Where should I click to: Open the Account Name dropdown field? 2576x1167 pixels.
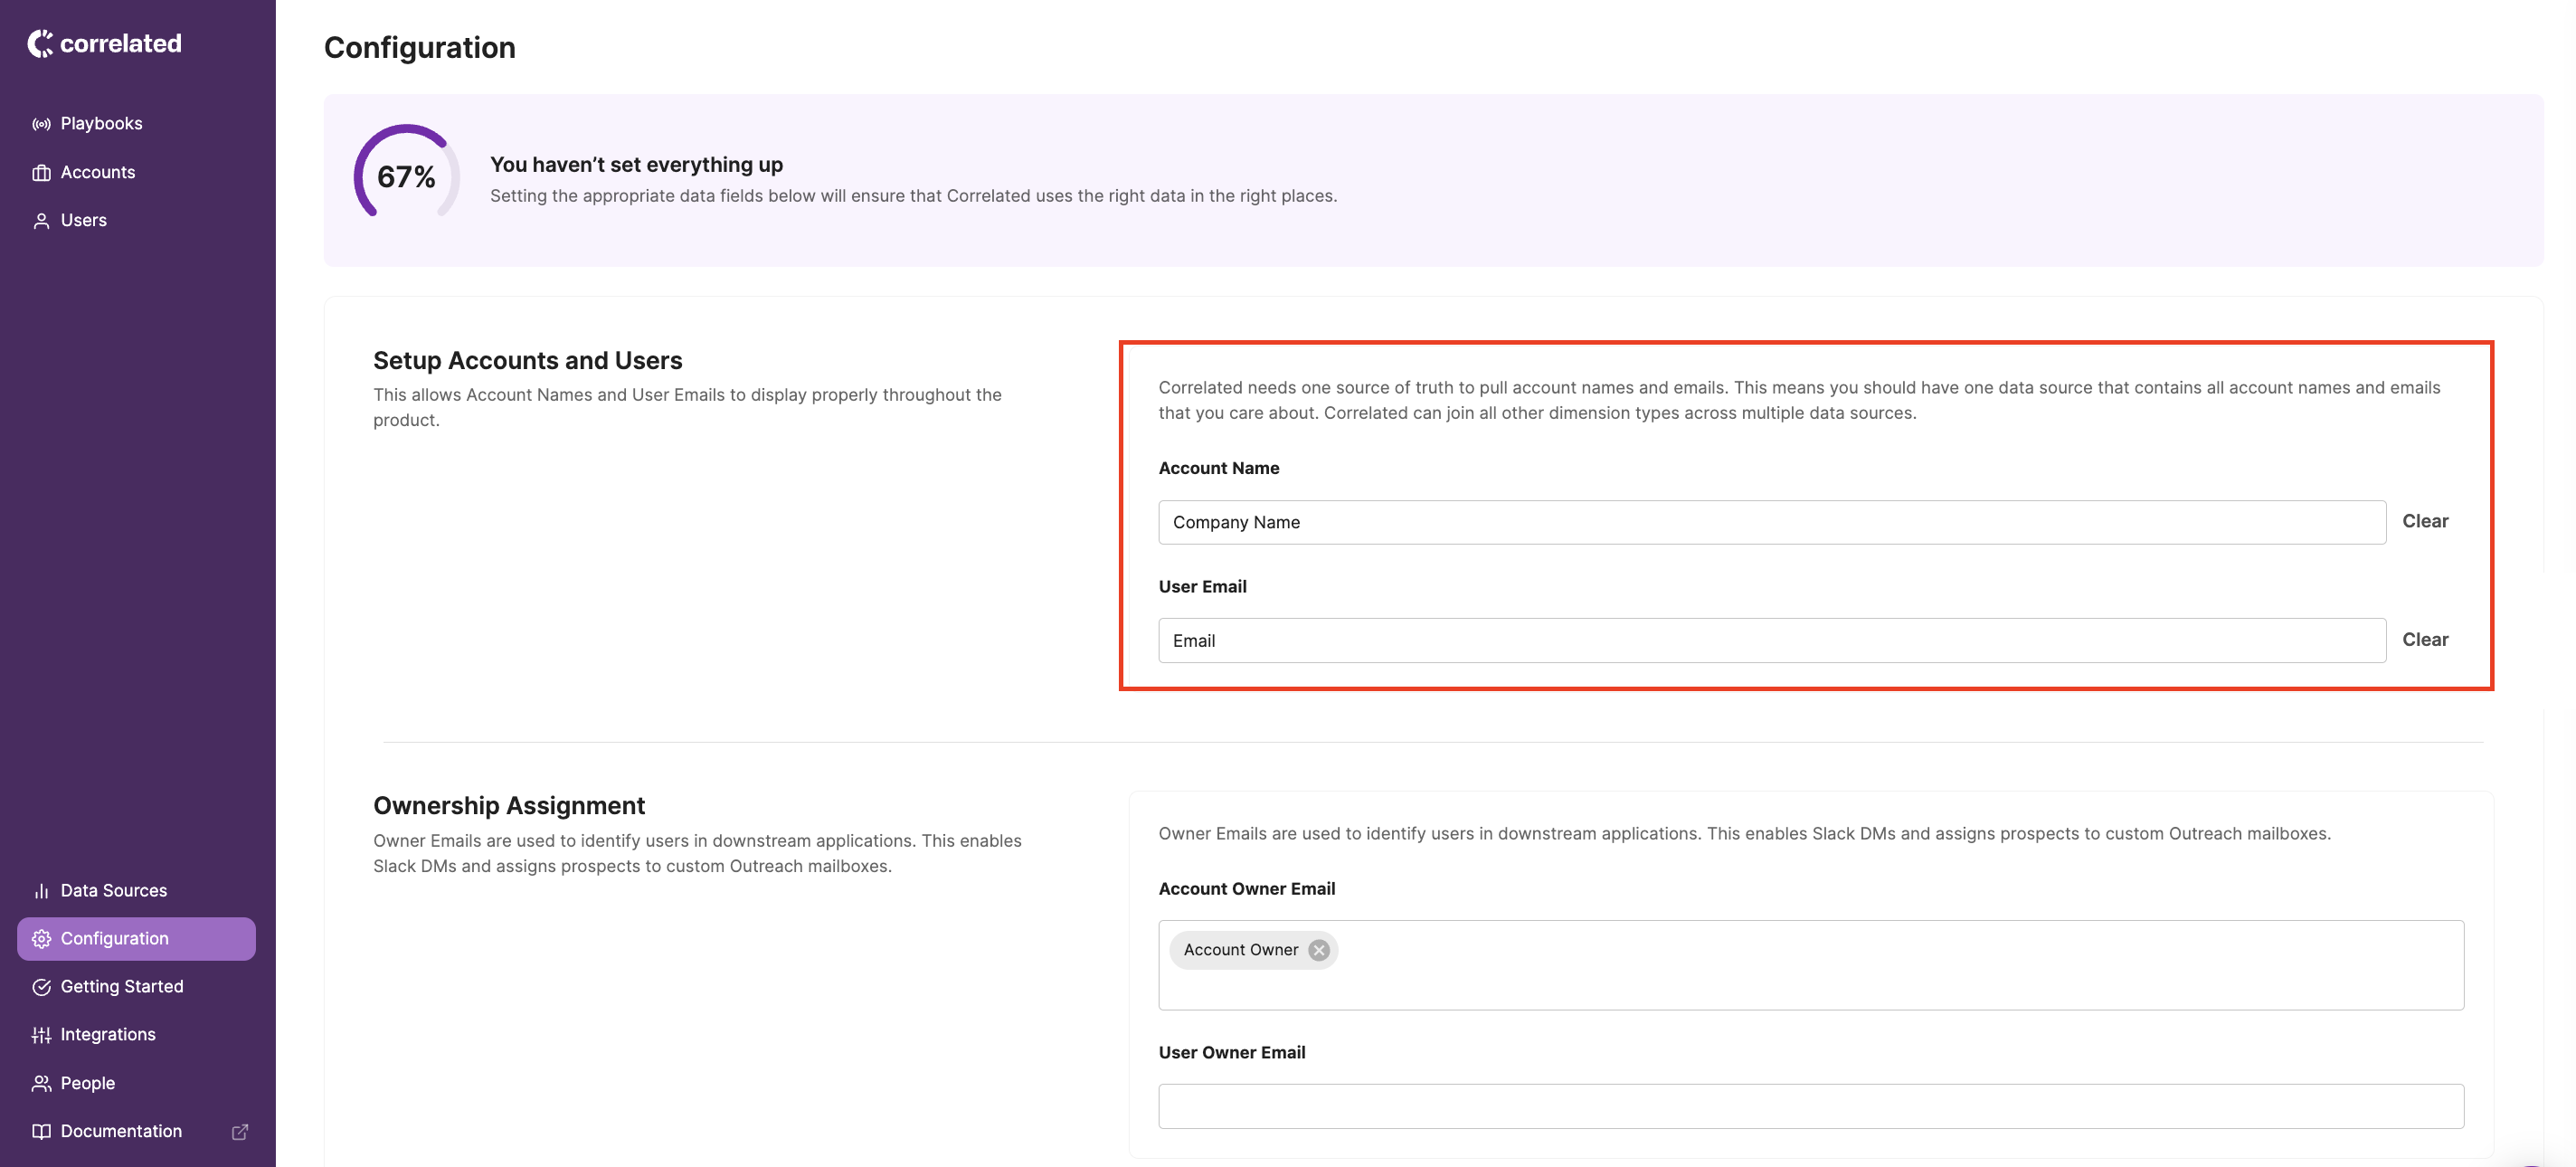1771,522
